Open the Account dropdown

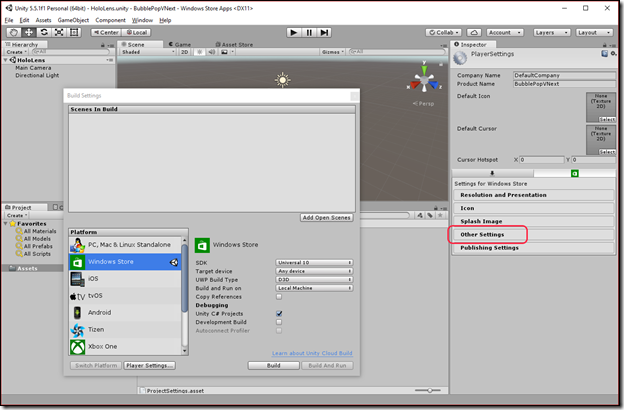pyautogui.click(x=504, y=33)
